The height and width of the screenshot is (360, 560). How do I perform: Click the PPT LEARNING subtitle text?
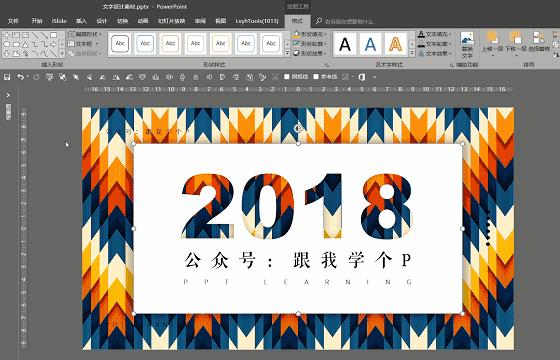298,282
